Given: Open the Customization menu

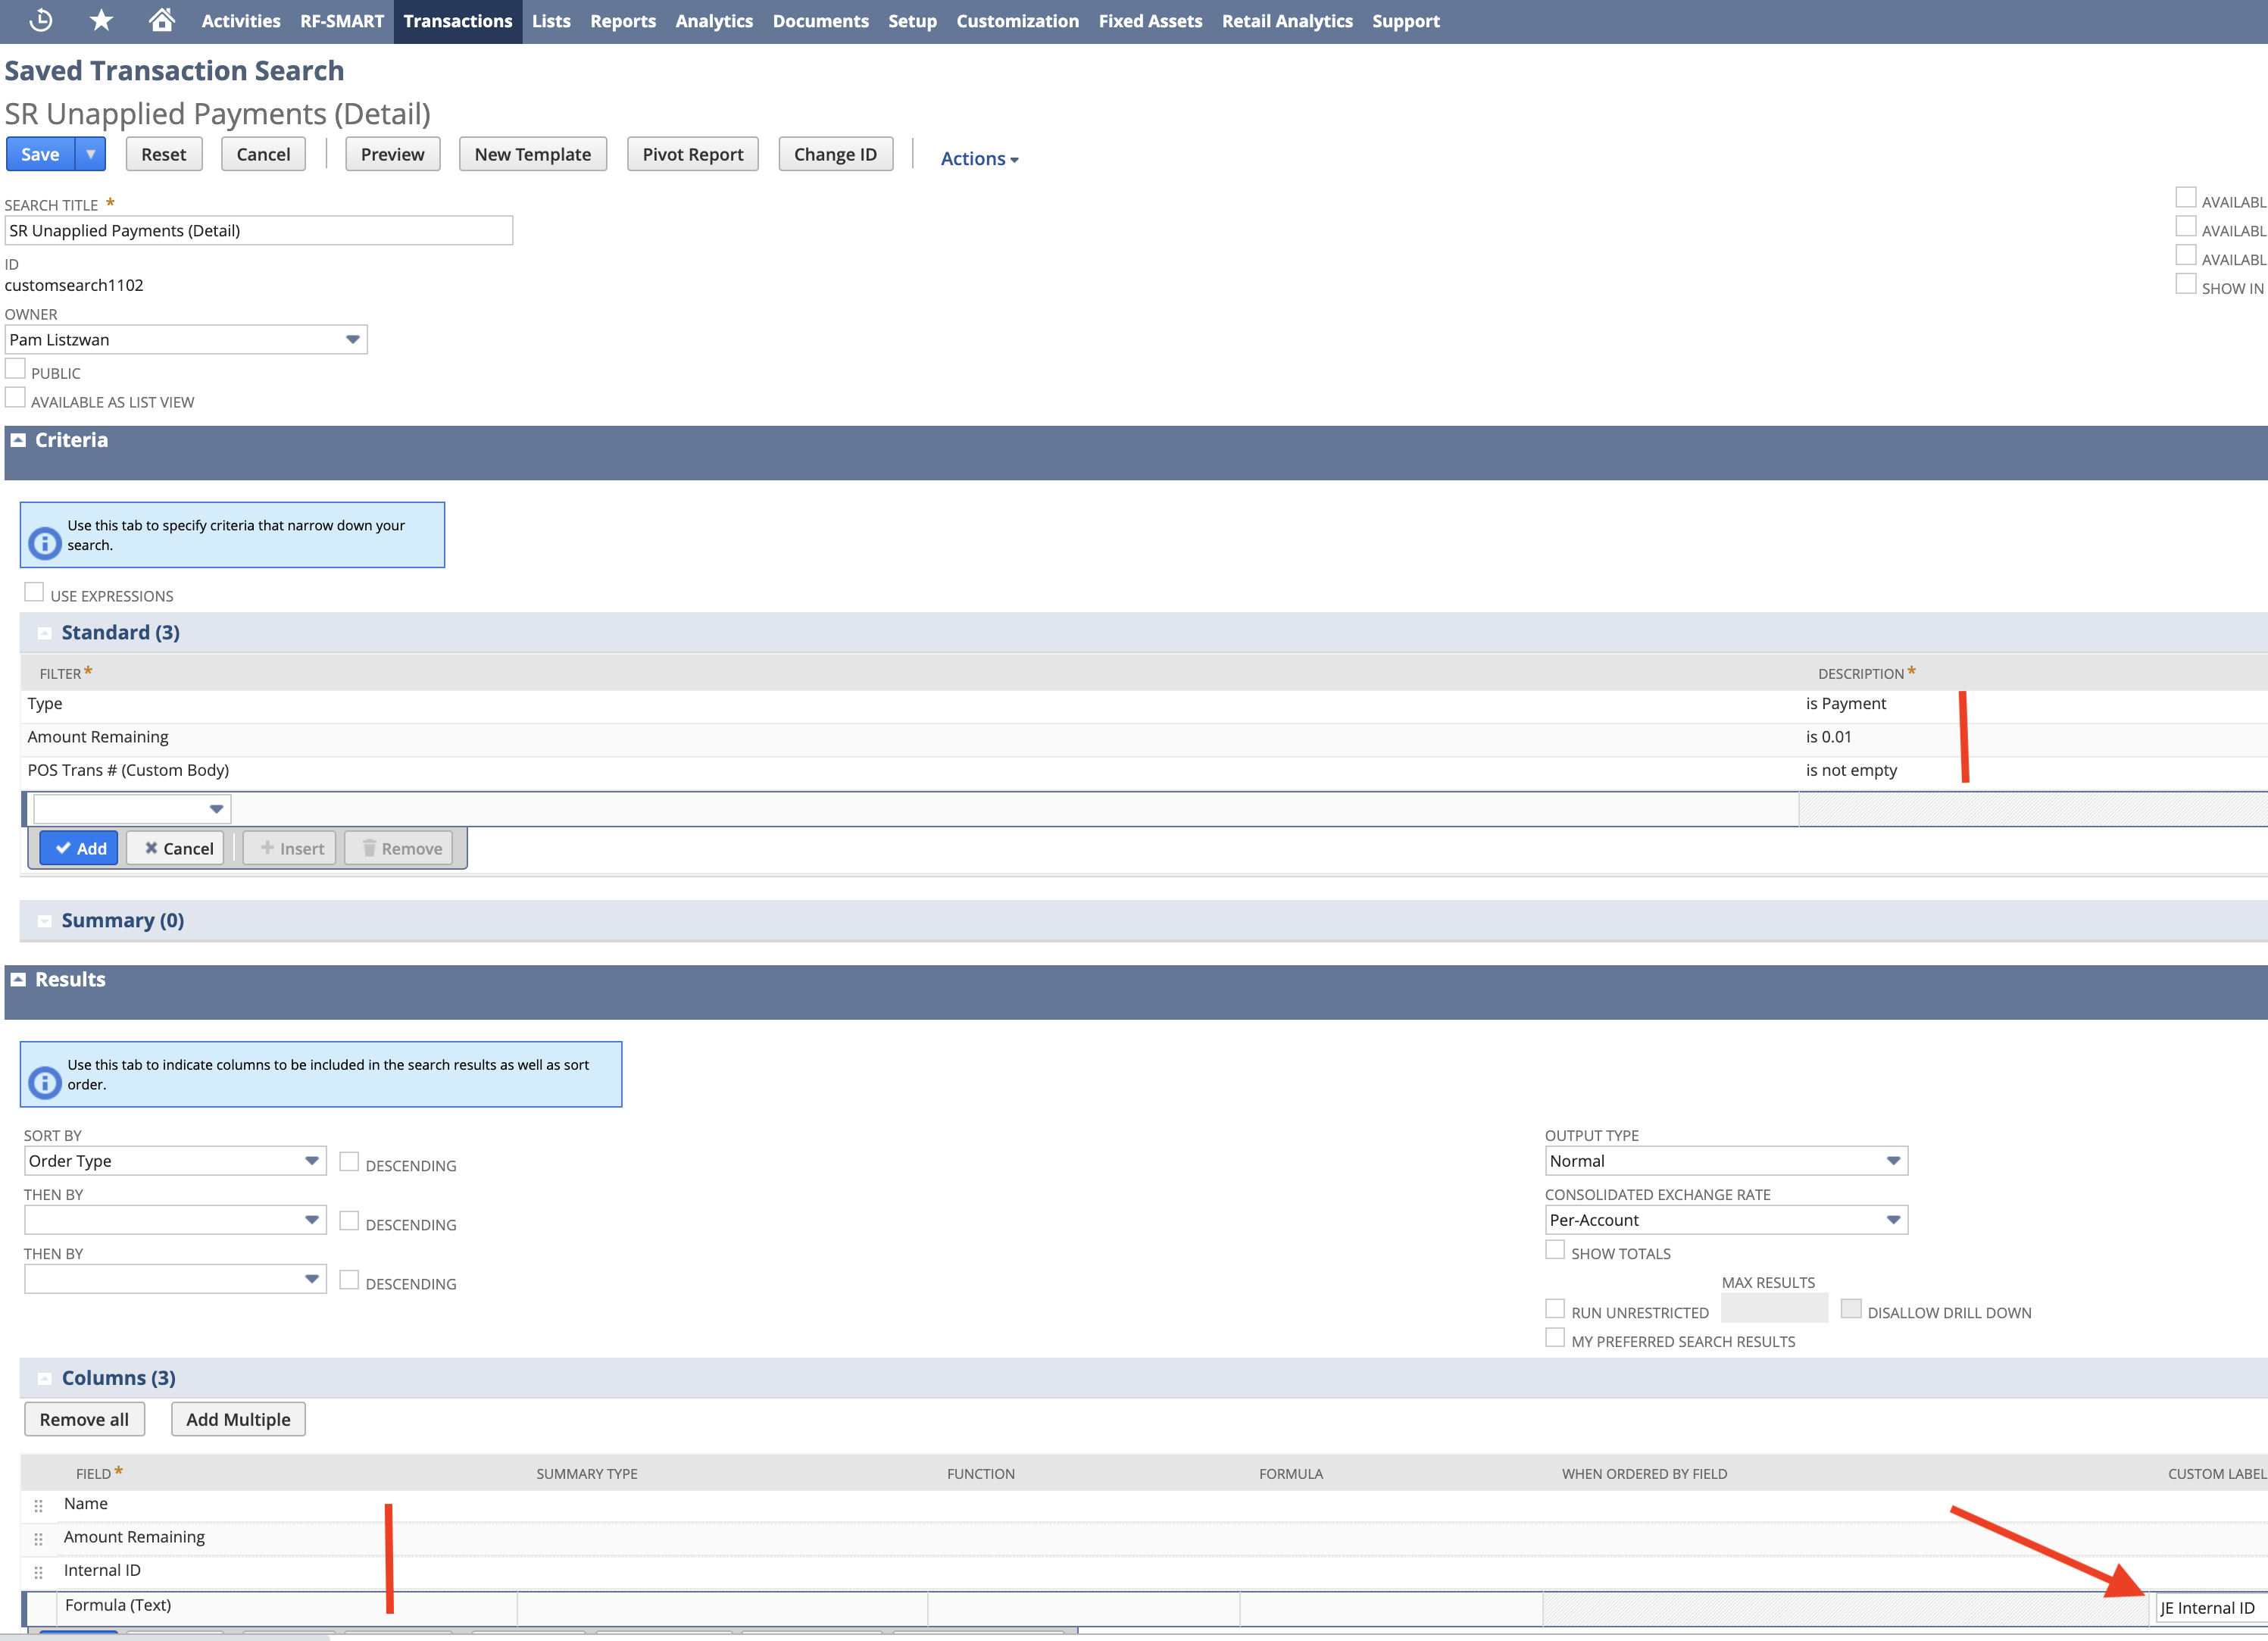Looking at the screenshot, I should click(1017, 21).
